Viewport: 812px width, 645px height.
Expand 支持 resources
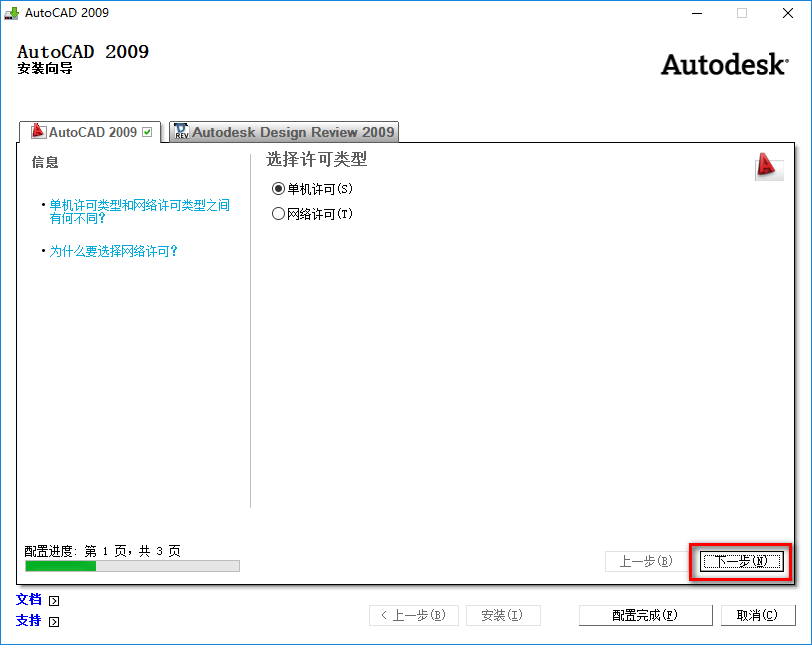click(27, 621)
